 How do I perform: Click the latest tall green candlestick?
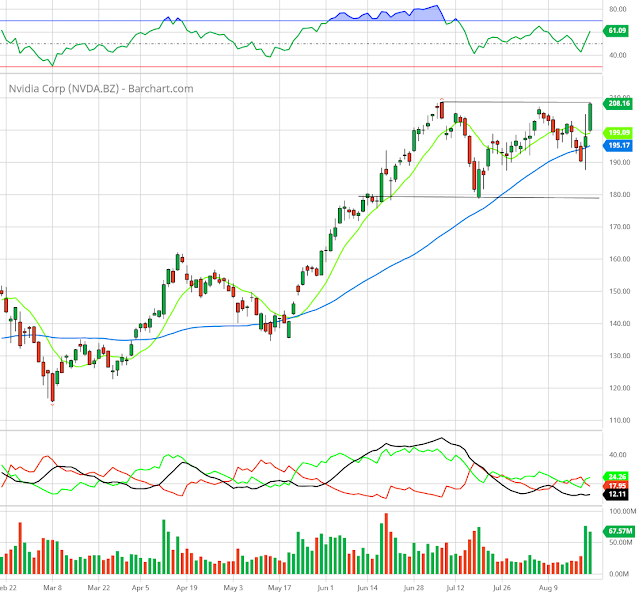pyautogui.click(x=590, y=117)
